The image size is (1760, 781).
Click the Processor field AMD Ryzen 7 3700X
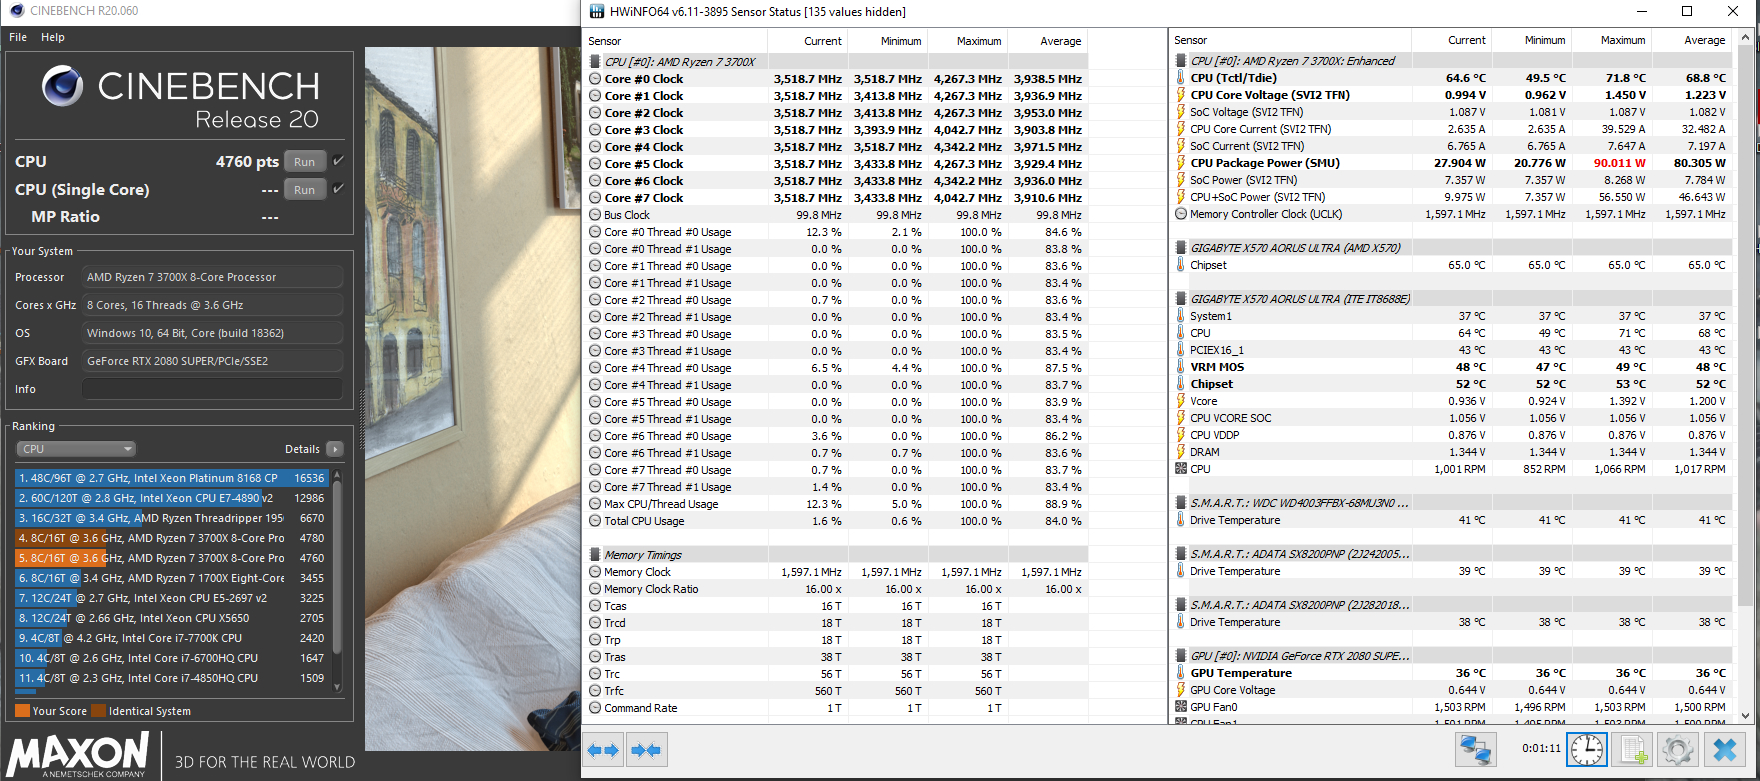pyautogui.click(x=212, y=277)
